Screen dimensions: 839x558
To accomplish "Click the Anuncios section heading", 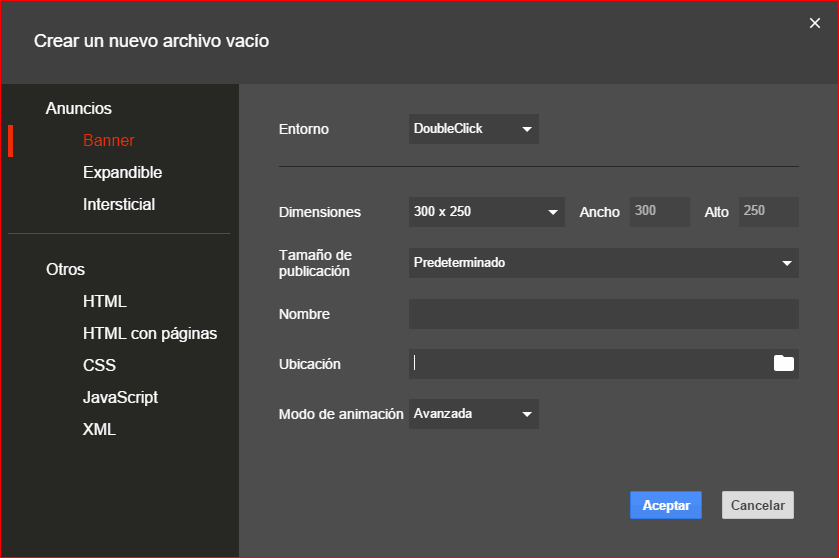I will coord(79,108).
